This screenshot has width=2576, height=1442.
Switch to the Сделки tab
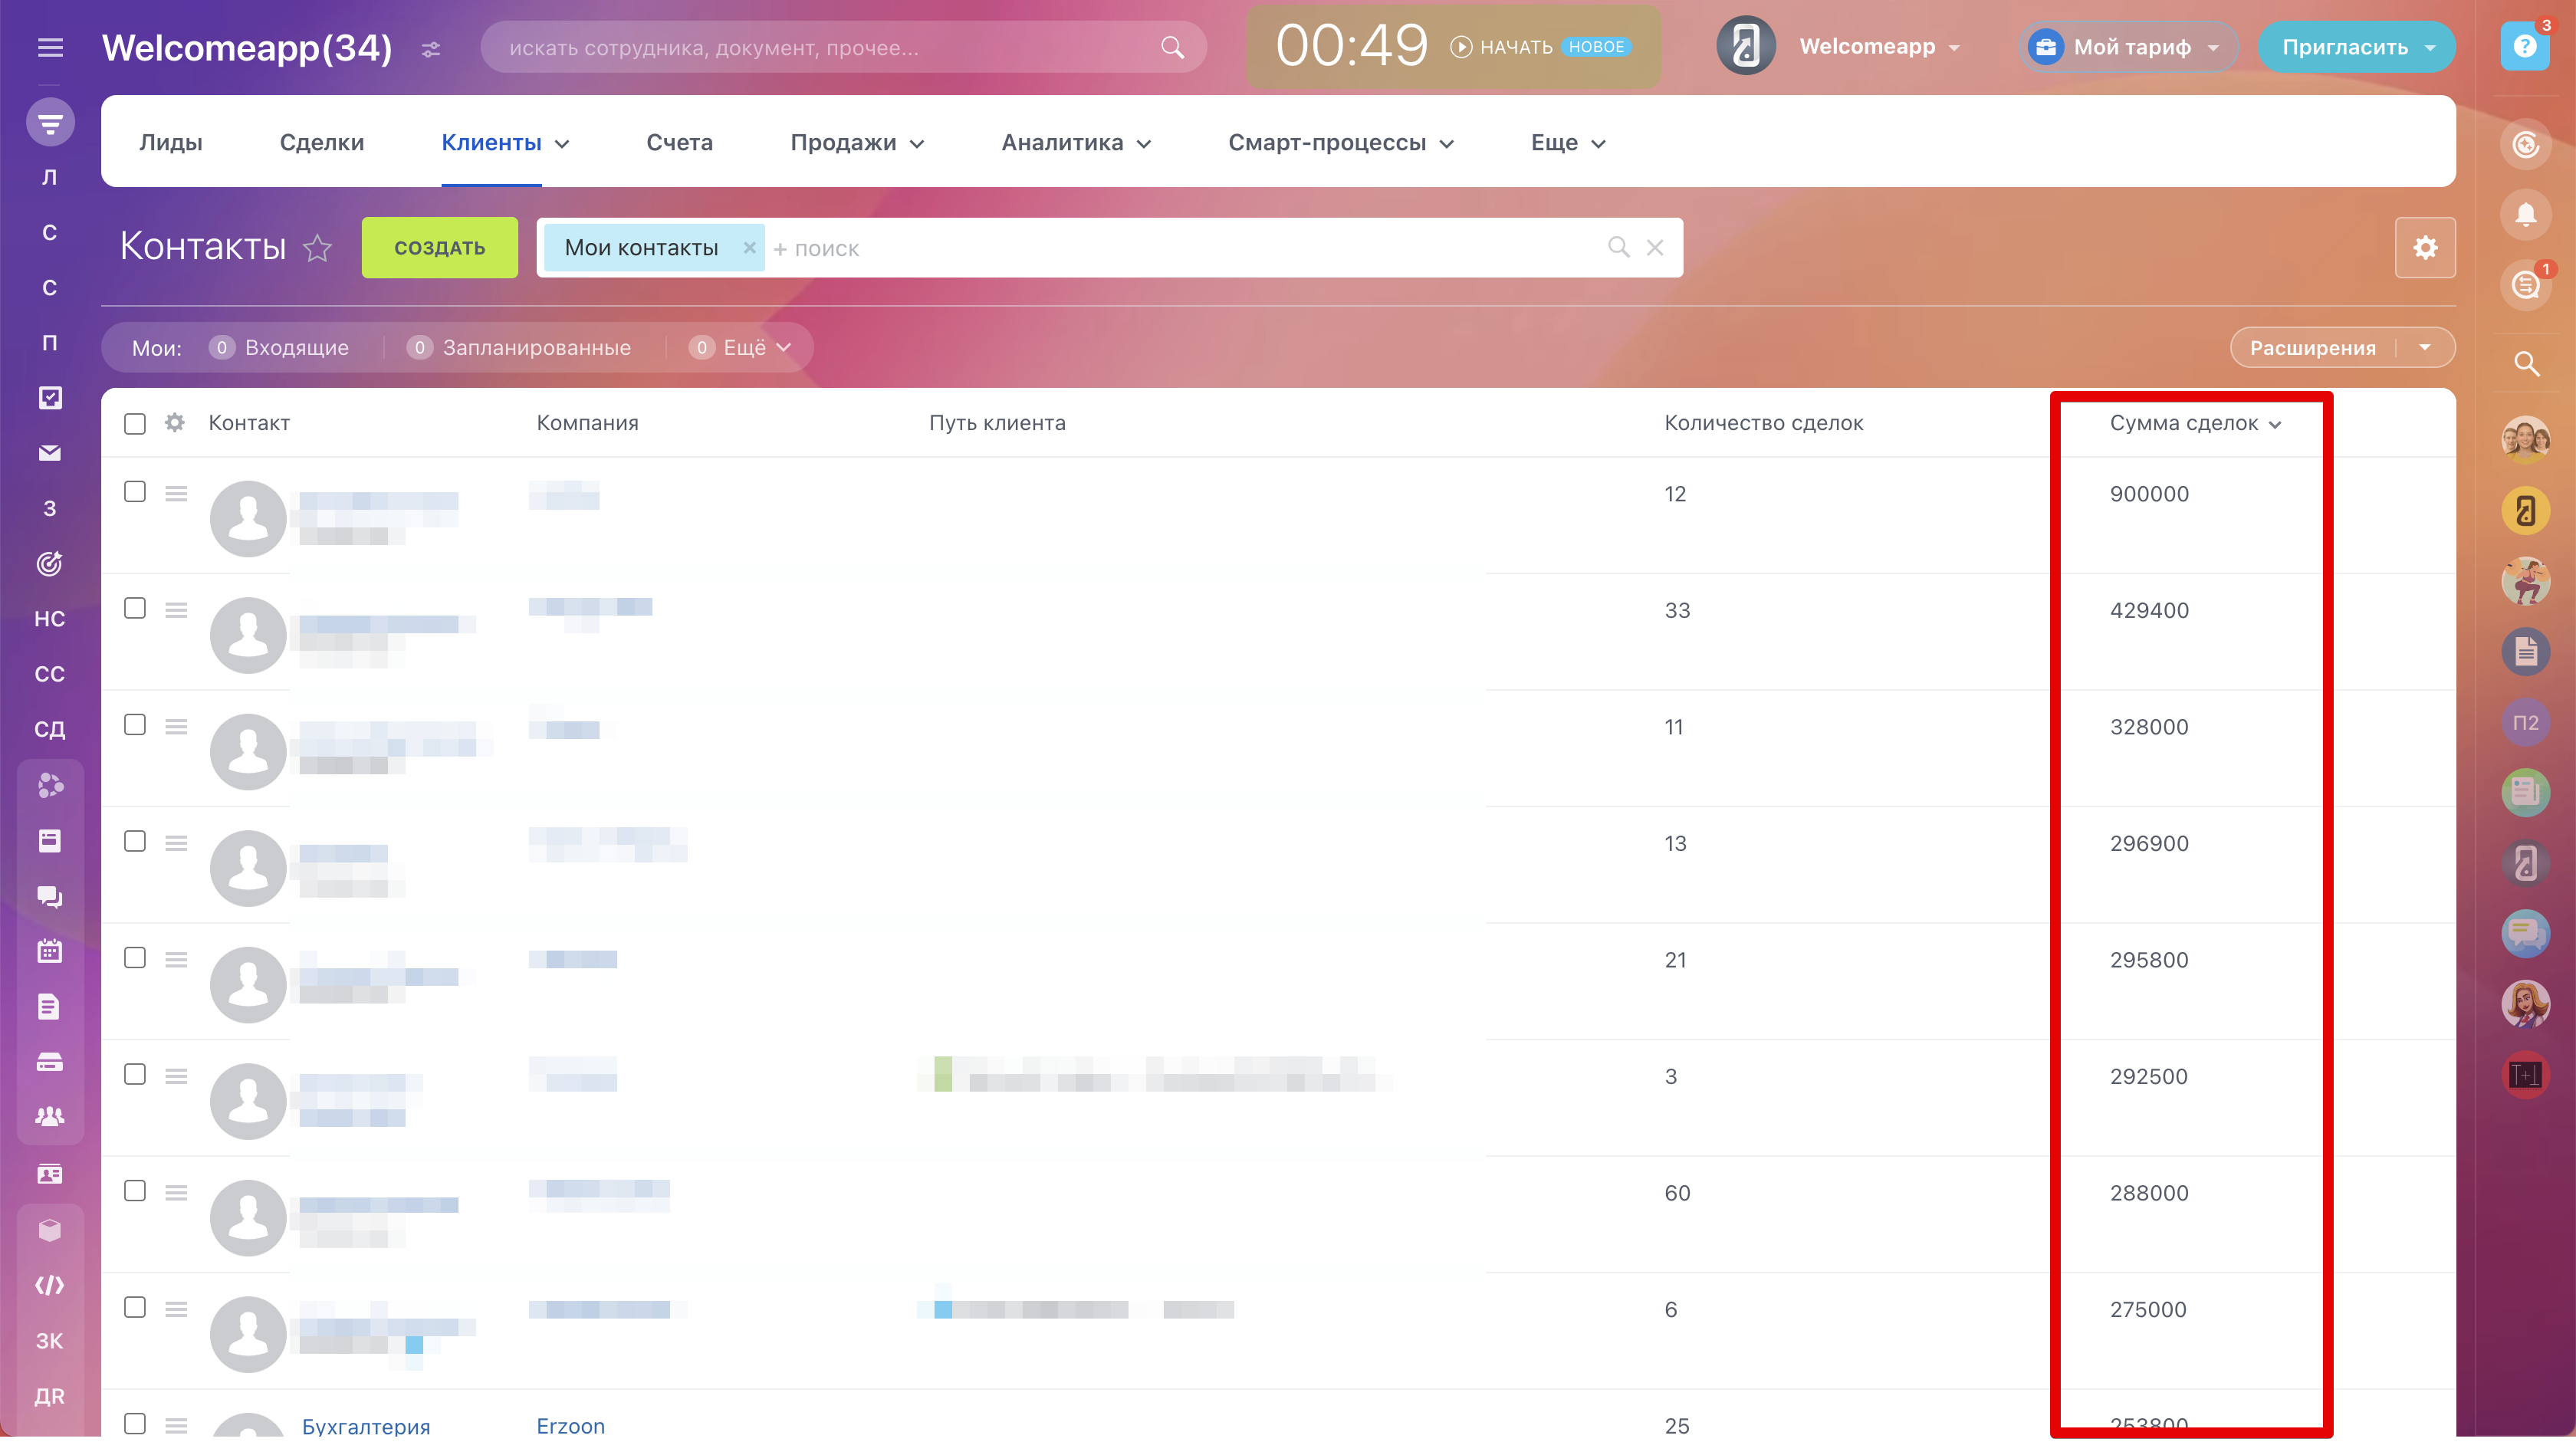(x=322, y=143)
